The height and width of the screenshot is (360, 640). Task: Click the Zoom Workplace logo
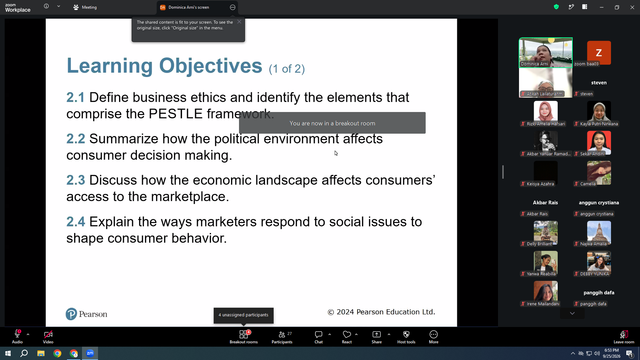click(18, 8)
